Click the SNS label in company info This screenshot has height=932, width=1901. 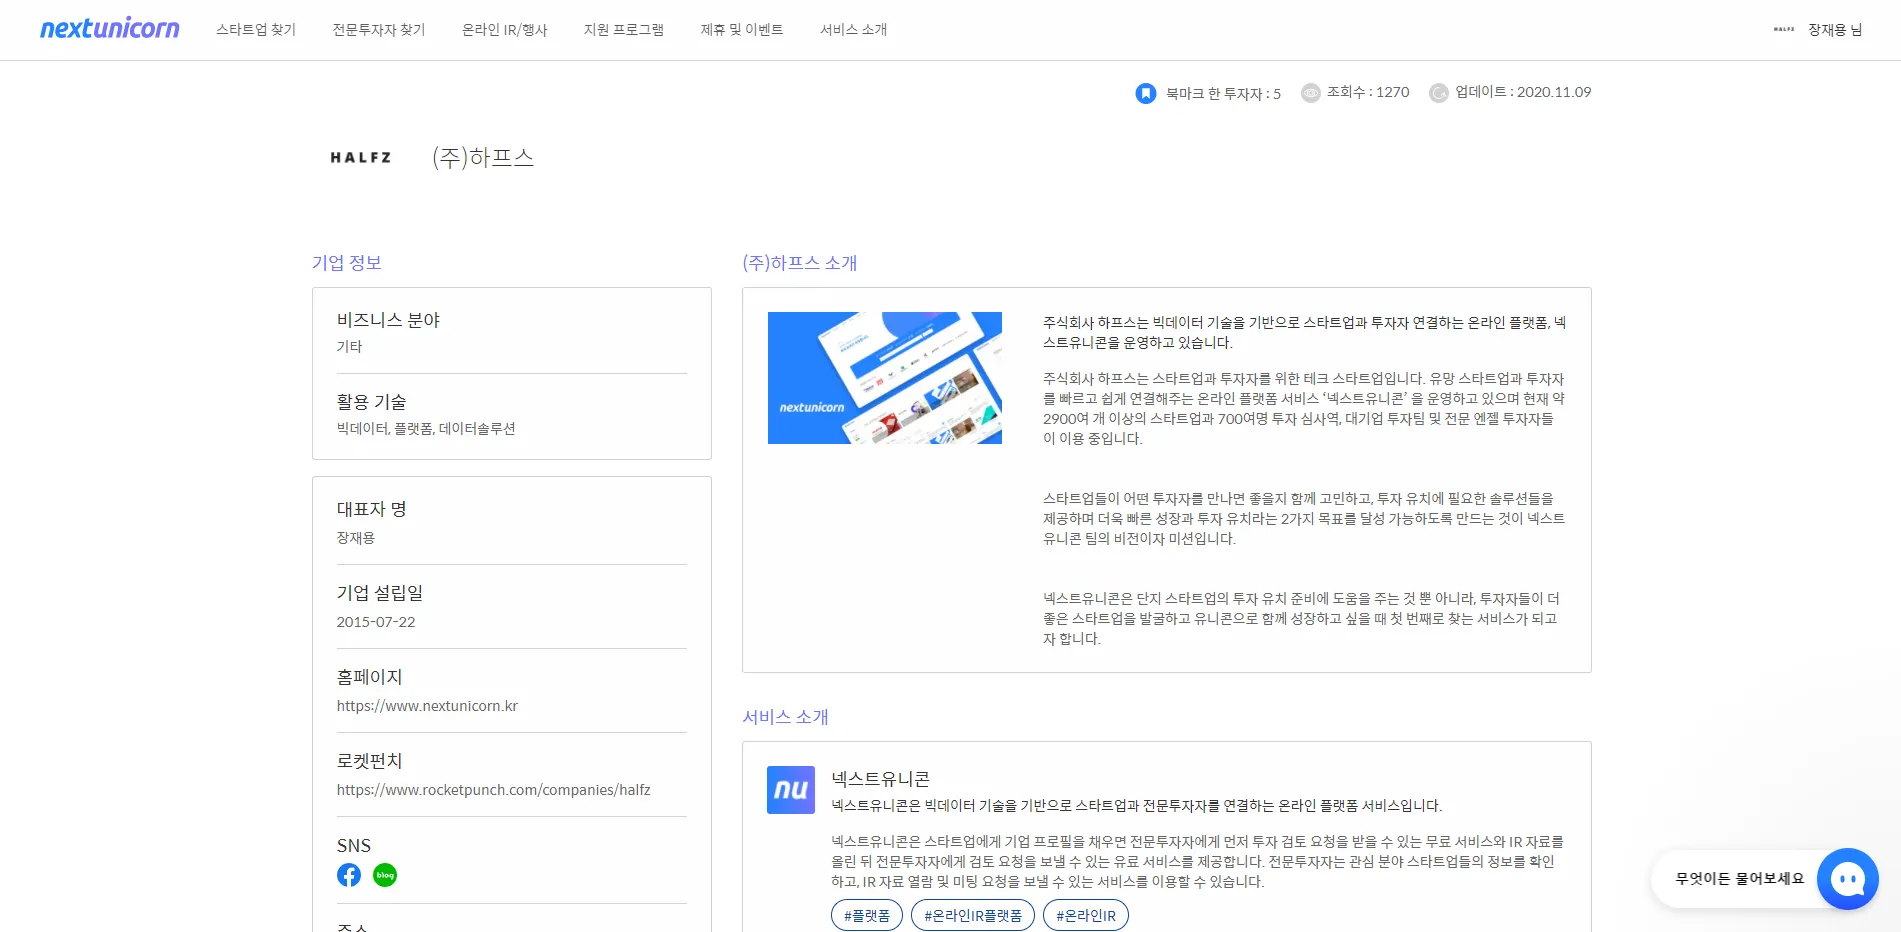coord(354,846)
